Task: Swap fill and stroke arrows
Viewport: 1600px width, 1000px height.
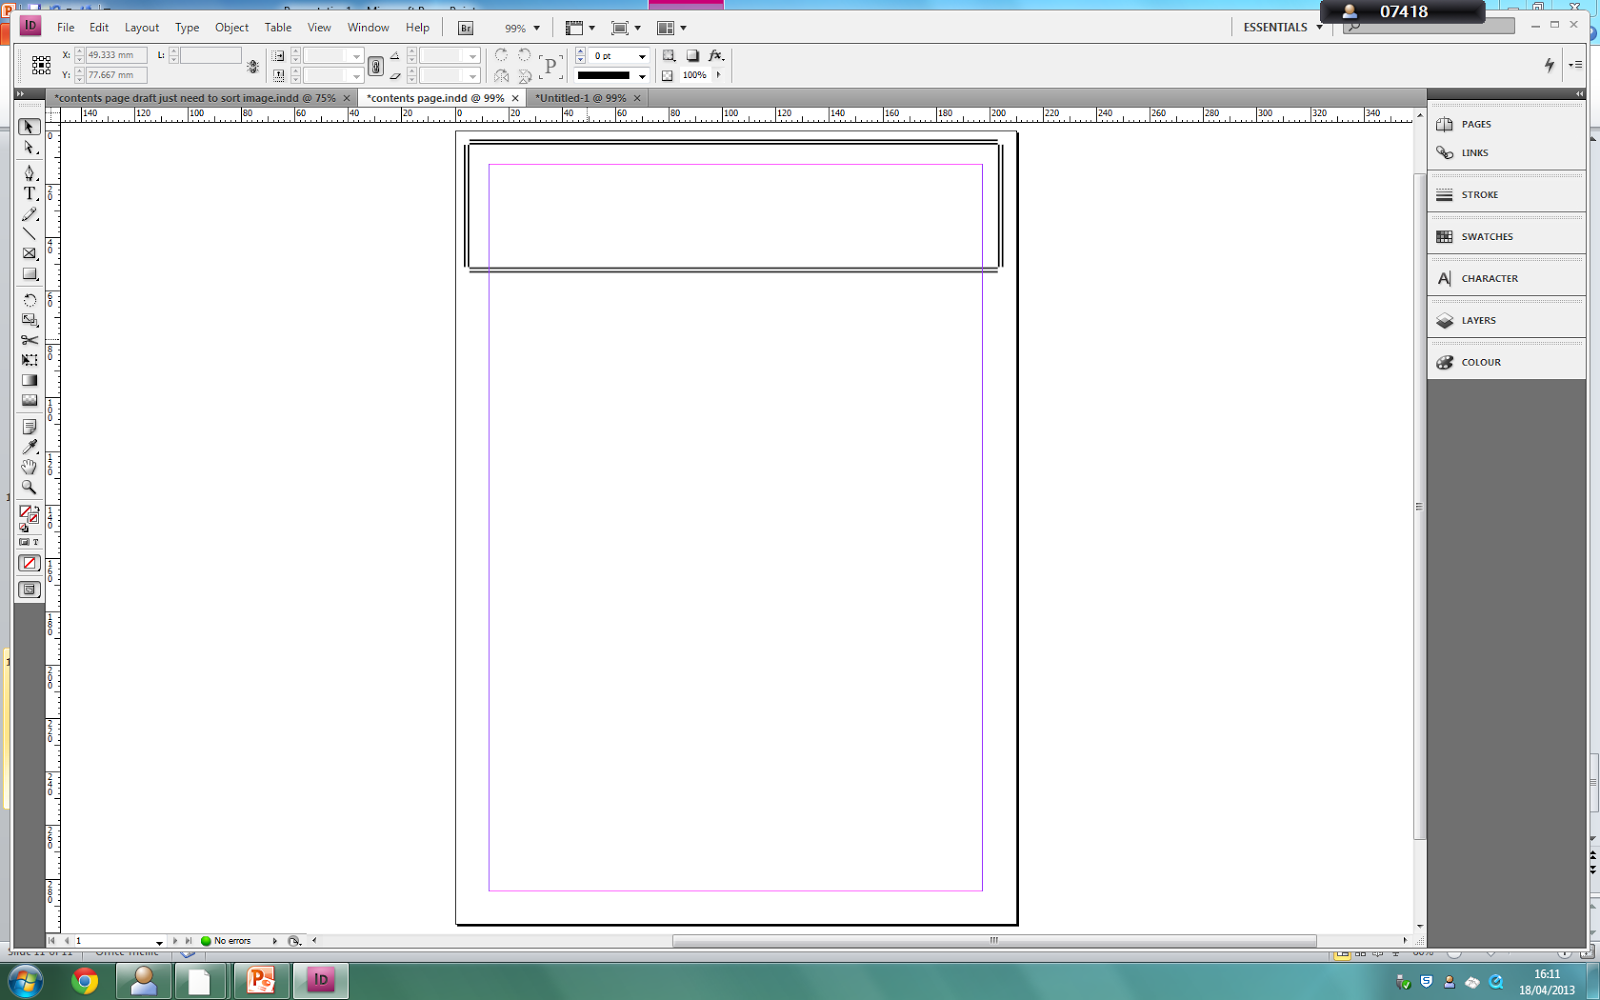Action: coord(36,509)
